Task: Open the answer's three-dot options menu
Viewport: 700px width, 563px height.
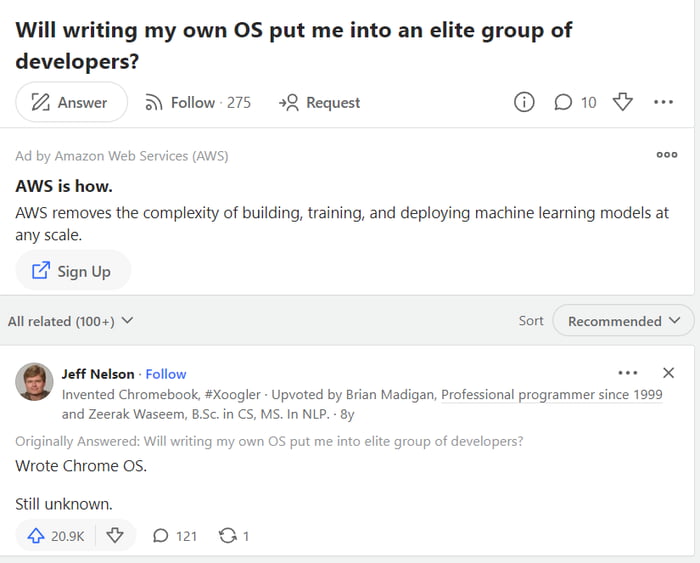Action: tap(627, 373)
